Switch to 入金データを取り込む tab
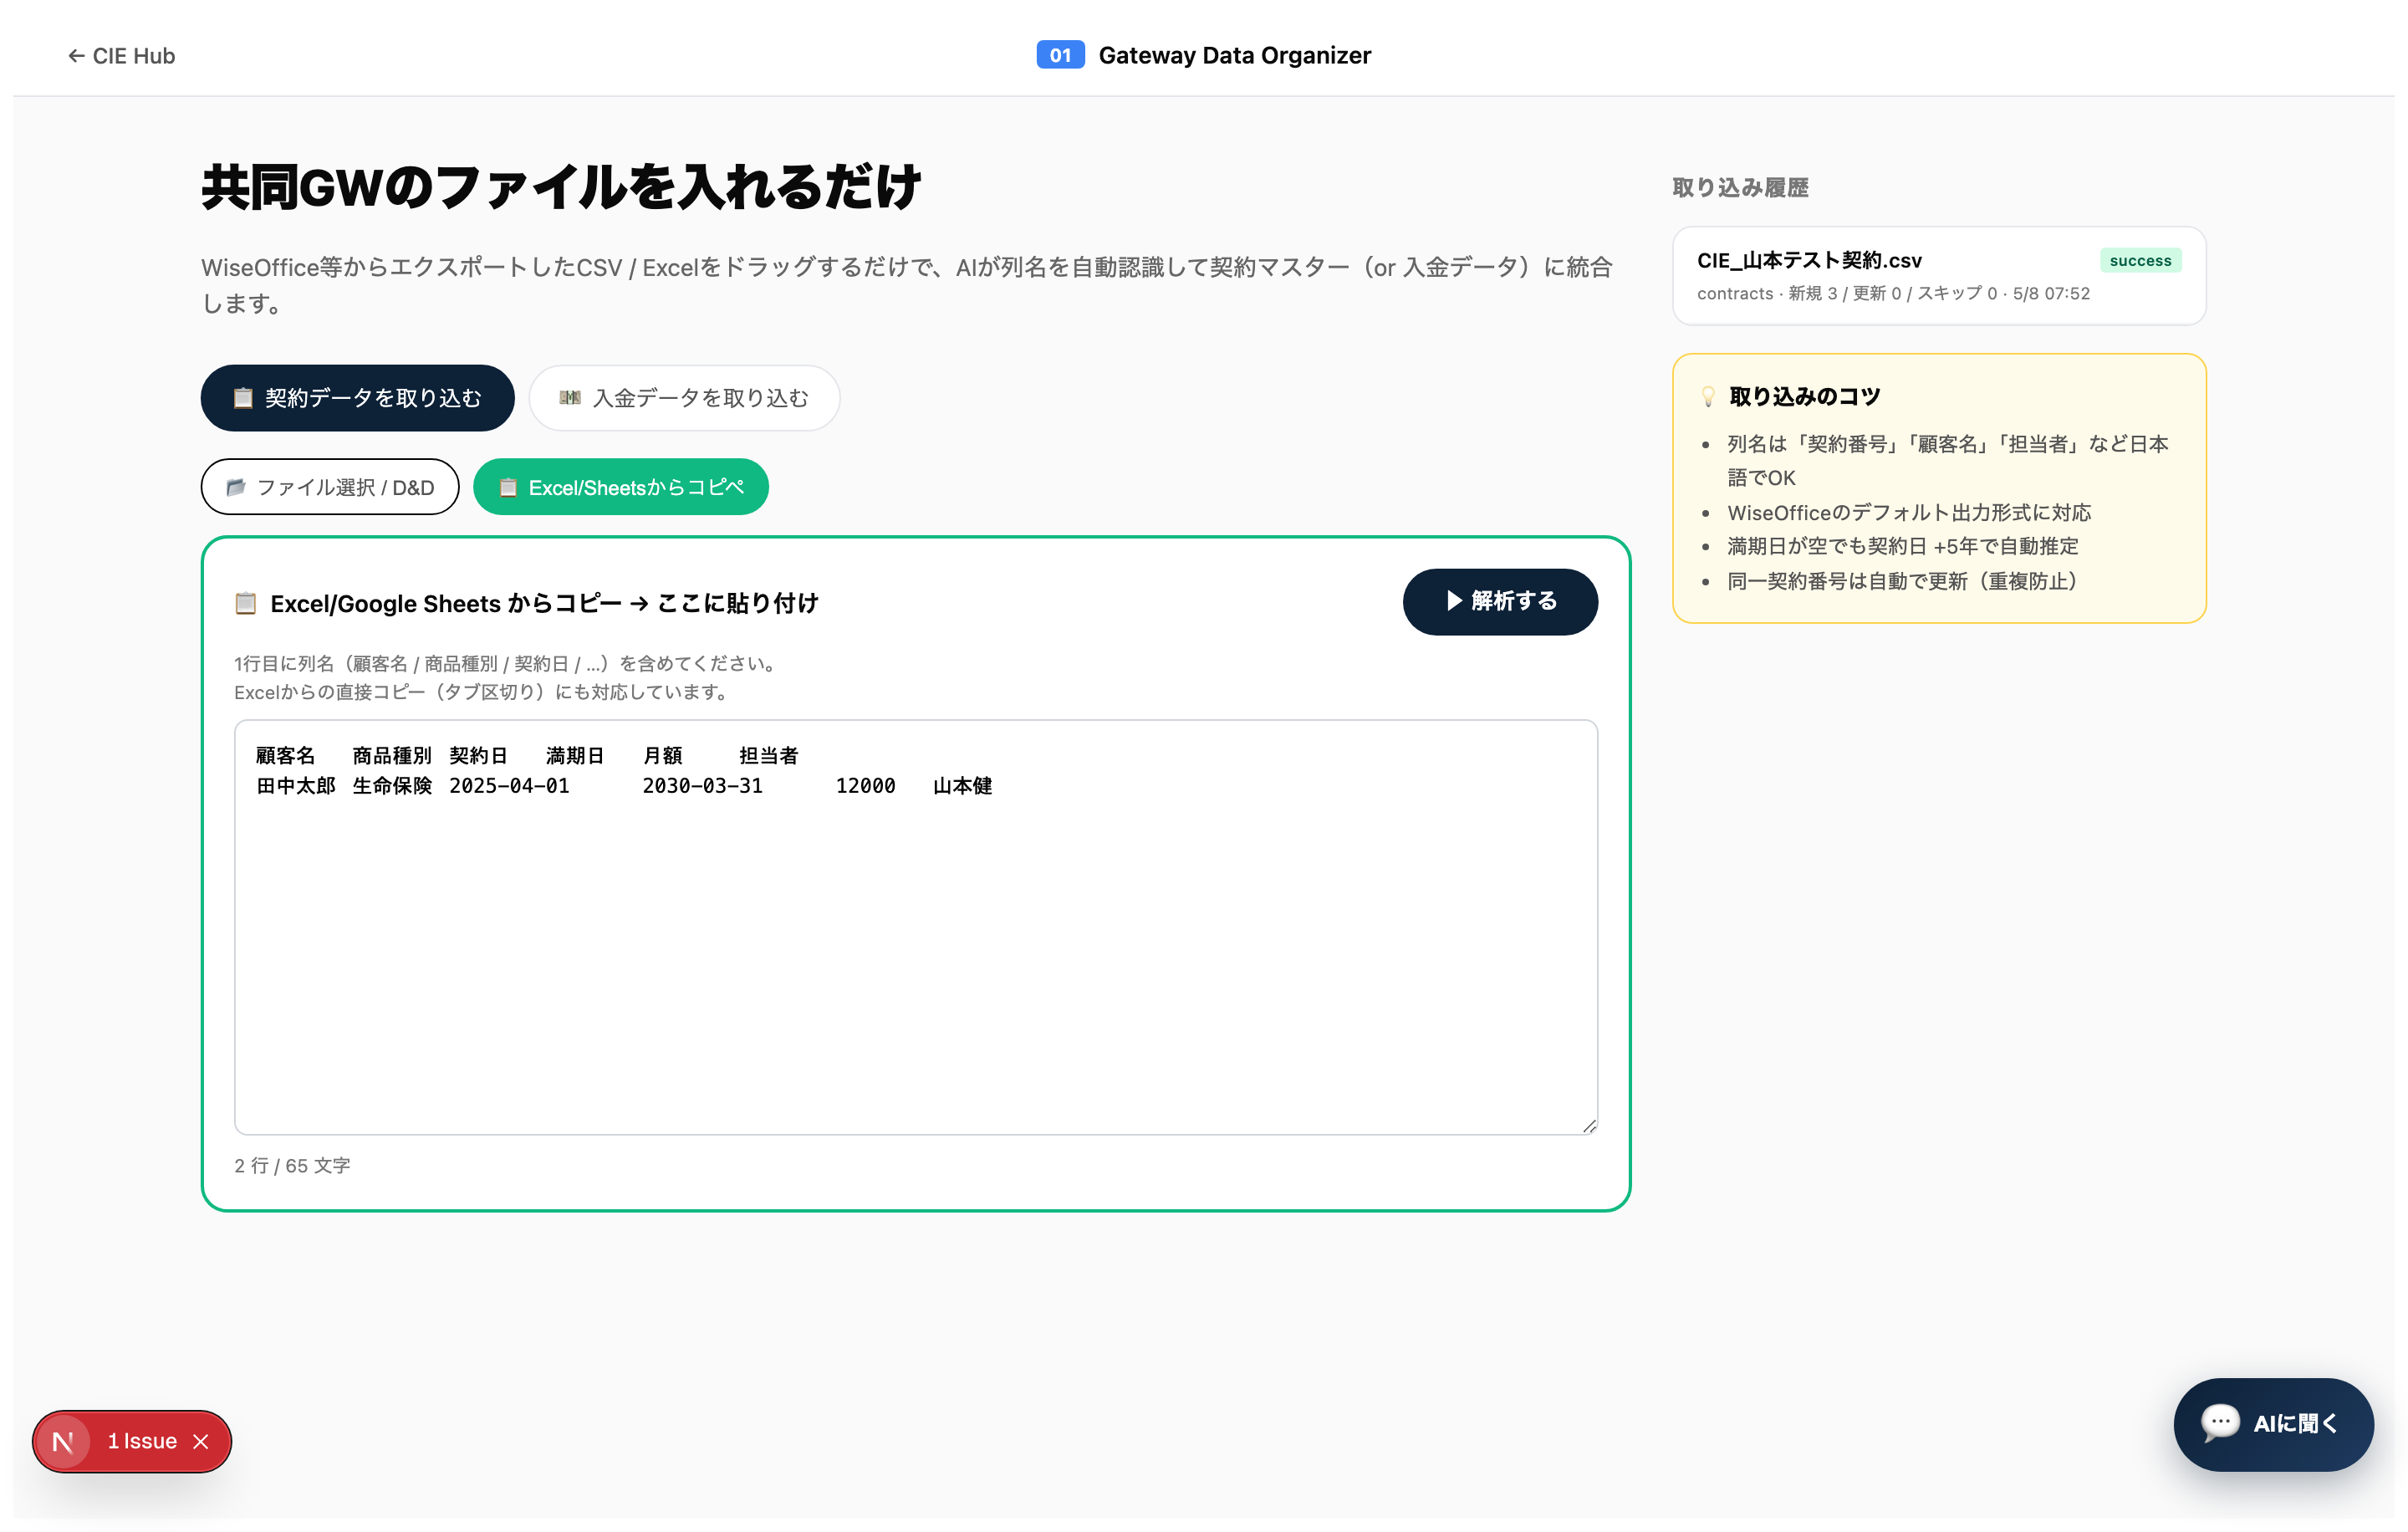The width and height of the screenshot is (2408, 1532). coord(684,398)
